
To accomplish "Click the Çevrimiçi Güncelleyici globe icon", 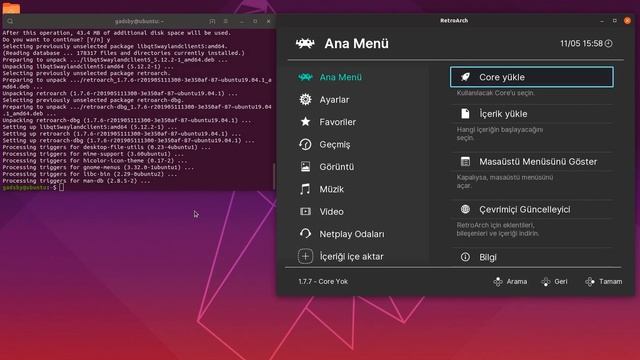I will (x=465, y=209).
